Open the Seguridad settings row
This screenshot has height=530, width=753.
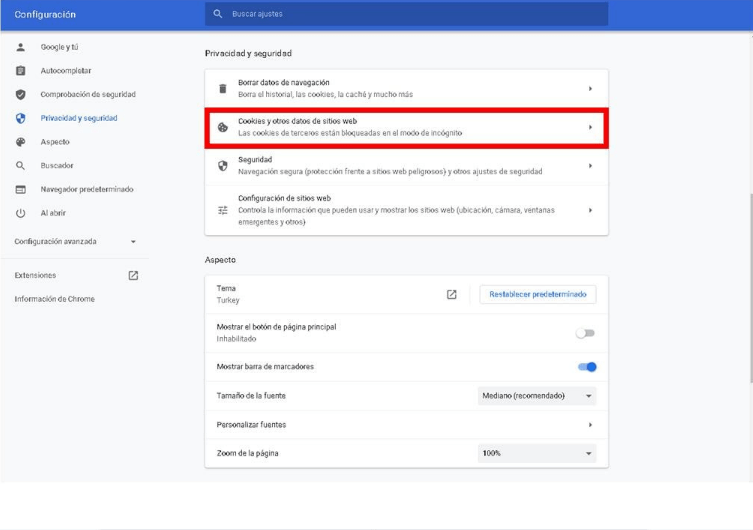tap(406, 166)
